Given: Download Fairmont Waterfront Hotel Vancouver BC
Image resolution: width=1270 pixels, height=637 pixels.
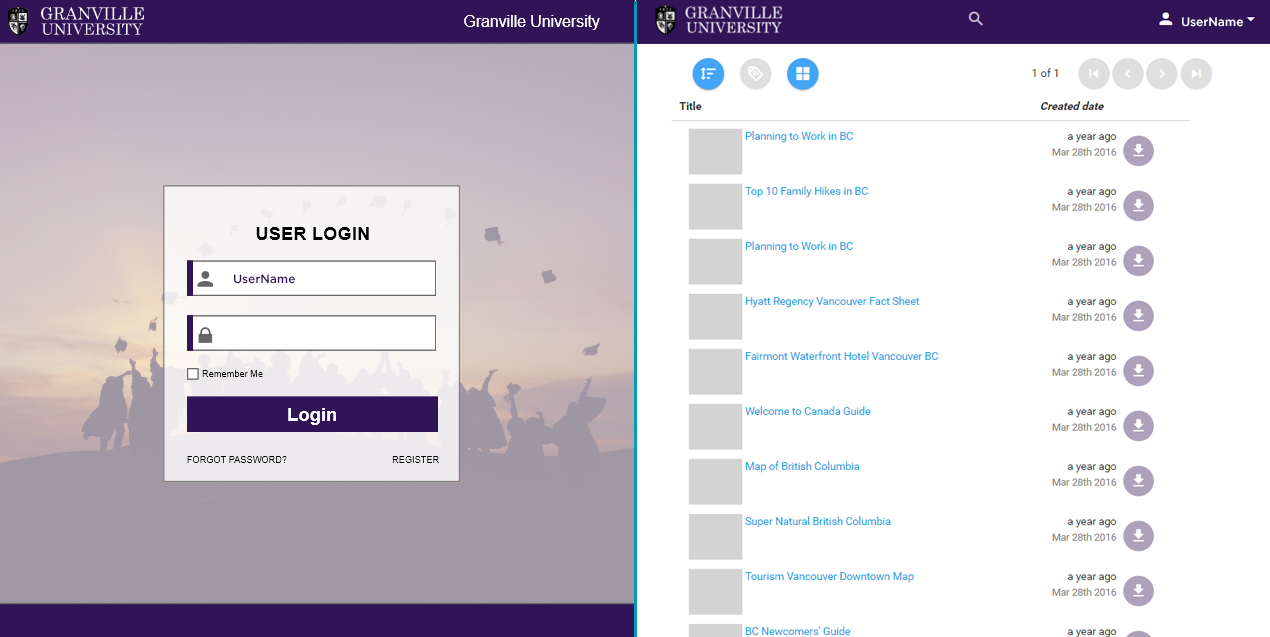Looking at the screenshot, I should [x=1138, y=371].
